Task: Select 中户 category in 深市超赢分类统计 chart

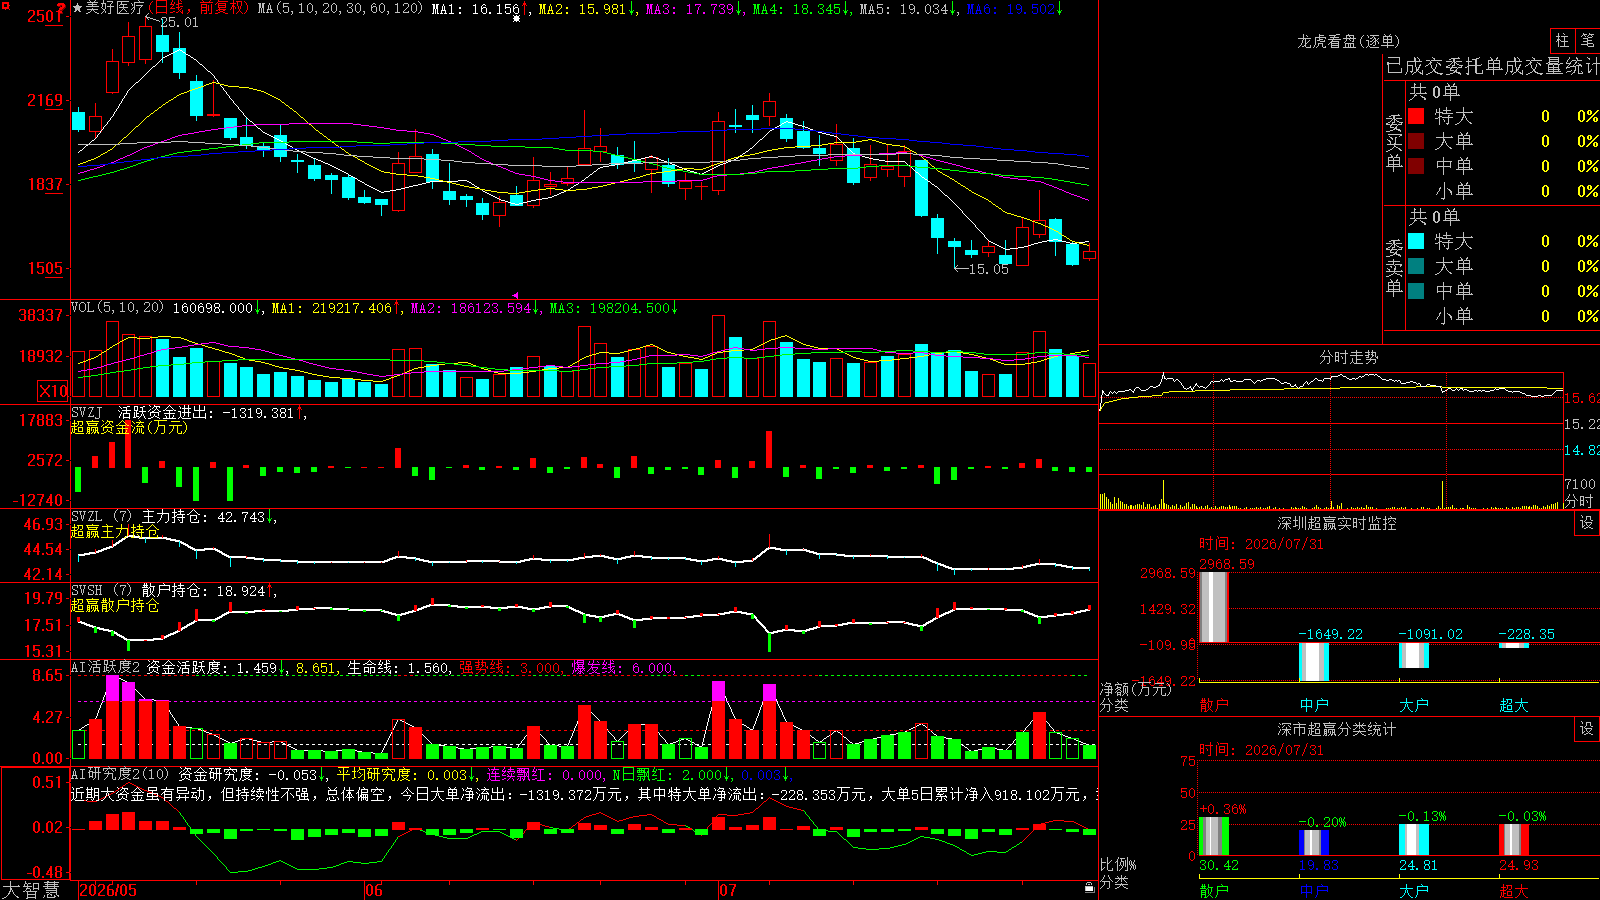Action: pos(1314,890)
